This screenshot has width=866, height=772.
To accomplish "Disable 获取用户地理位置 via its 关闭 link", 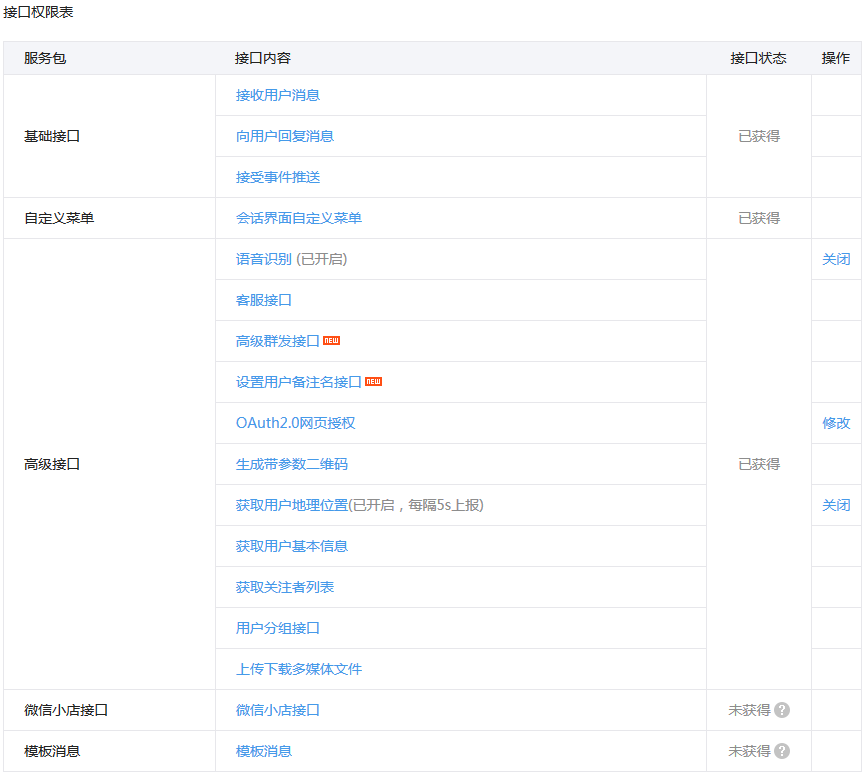I will click(x=836, y=505).
